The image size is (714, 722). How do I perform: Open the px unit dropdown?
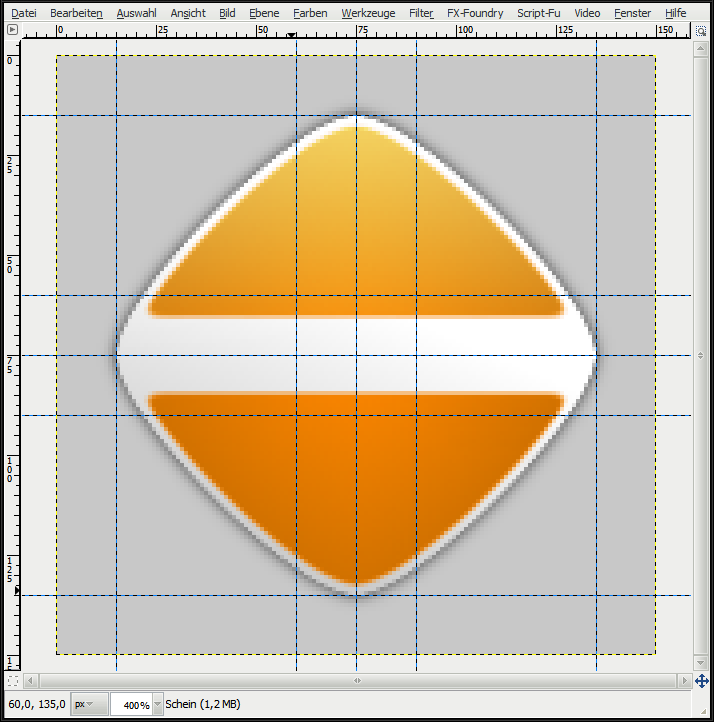pos(89,704)
